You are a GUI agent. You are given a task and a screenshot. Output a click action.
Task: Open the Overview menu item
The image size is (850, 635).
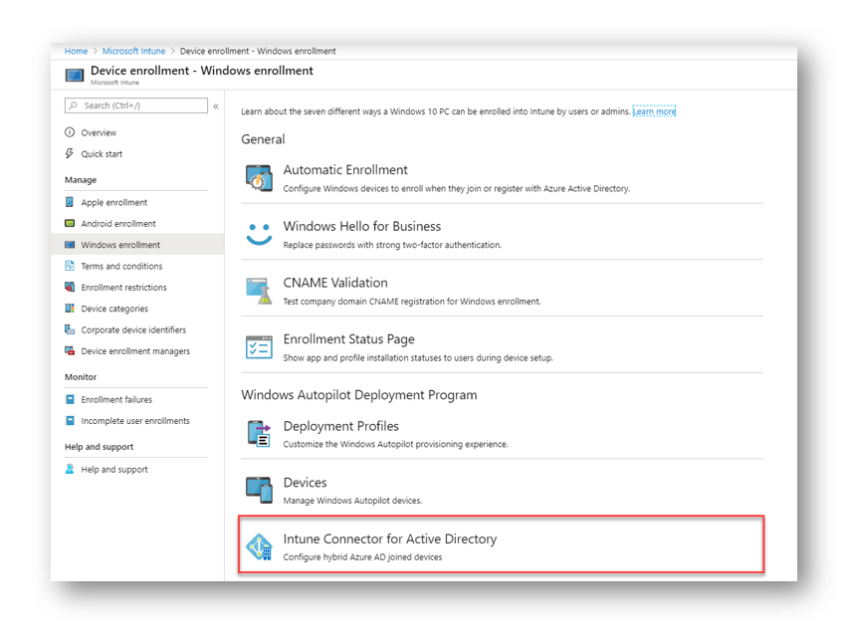click(x=99, y=133)
